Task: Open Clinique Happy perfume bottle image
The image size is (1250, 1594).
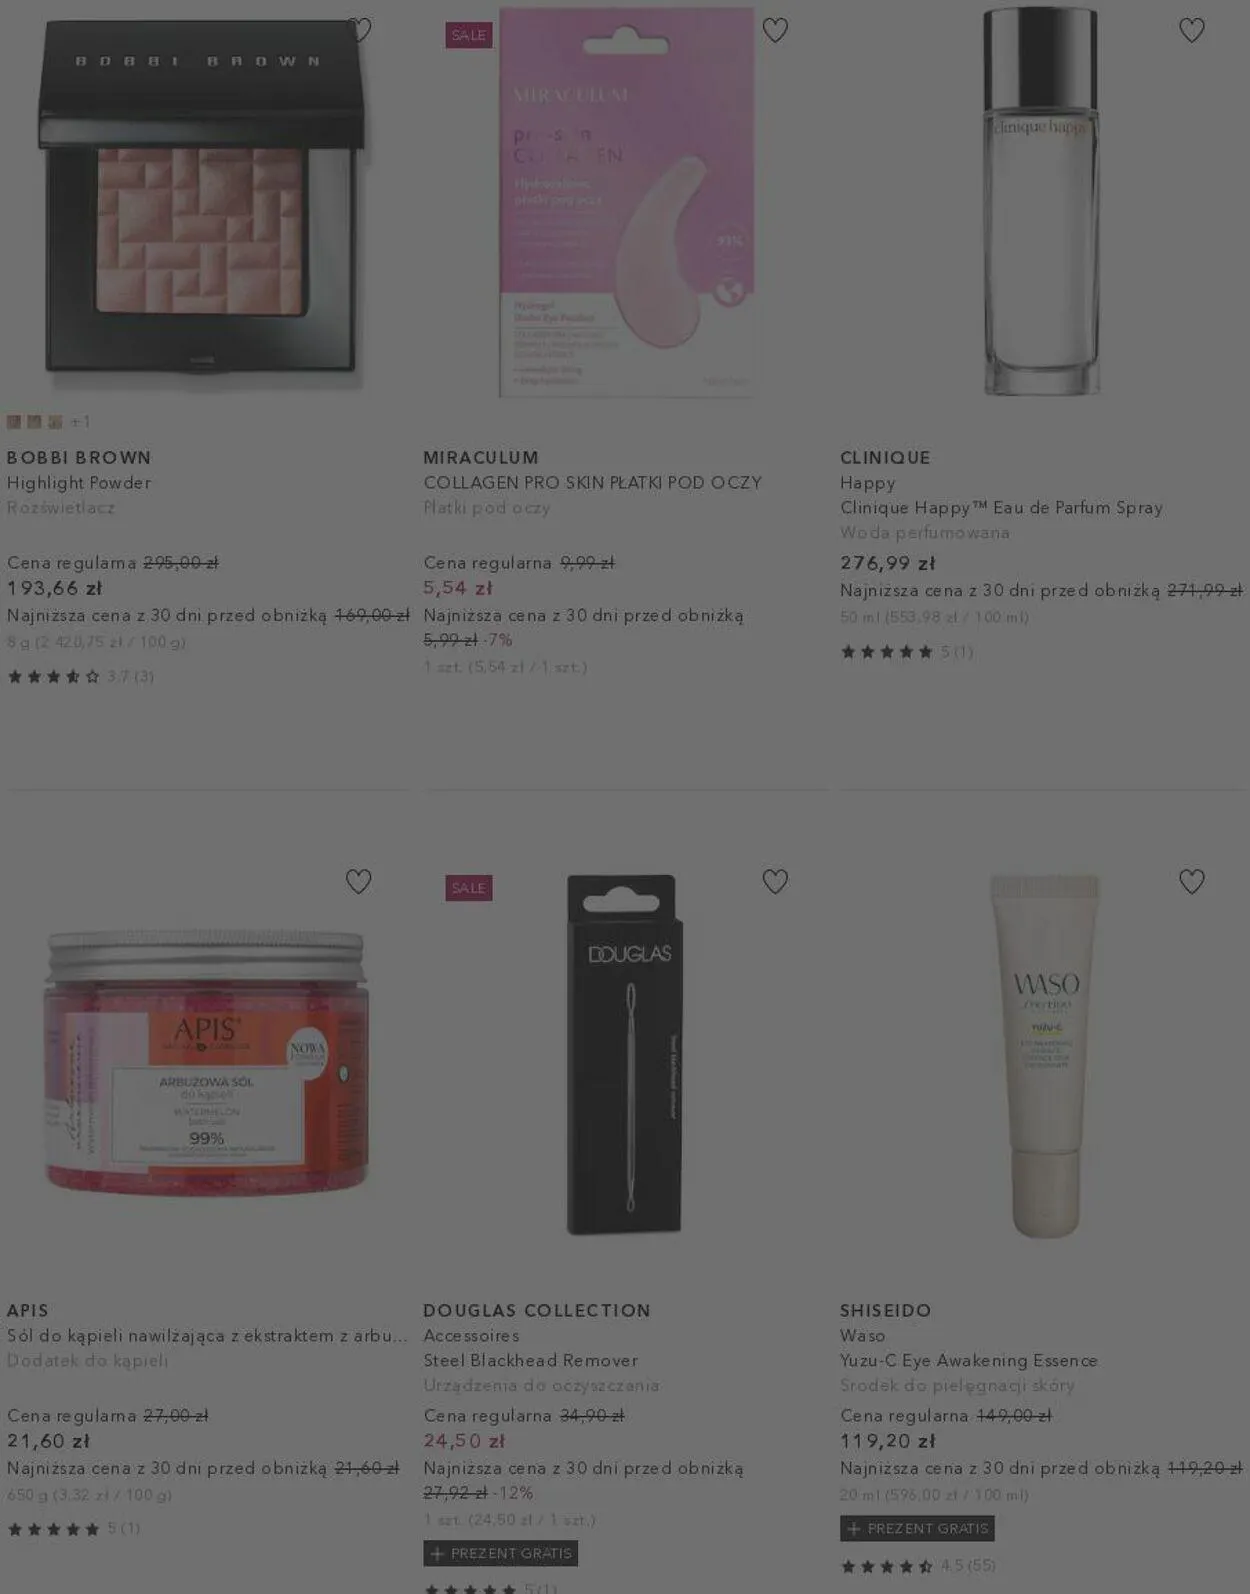Action: tap(1041, 200)
